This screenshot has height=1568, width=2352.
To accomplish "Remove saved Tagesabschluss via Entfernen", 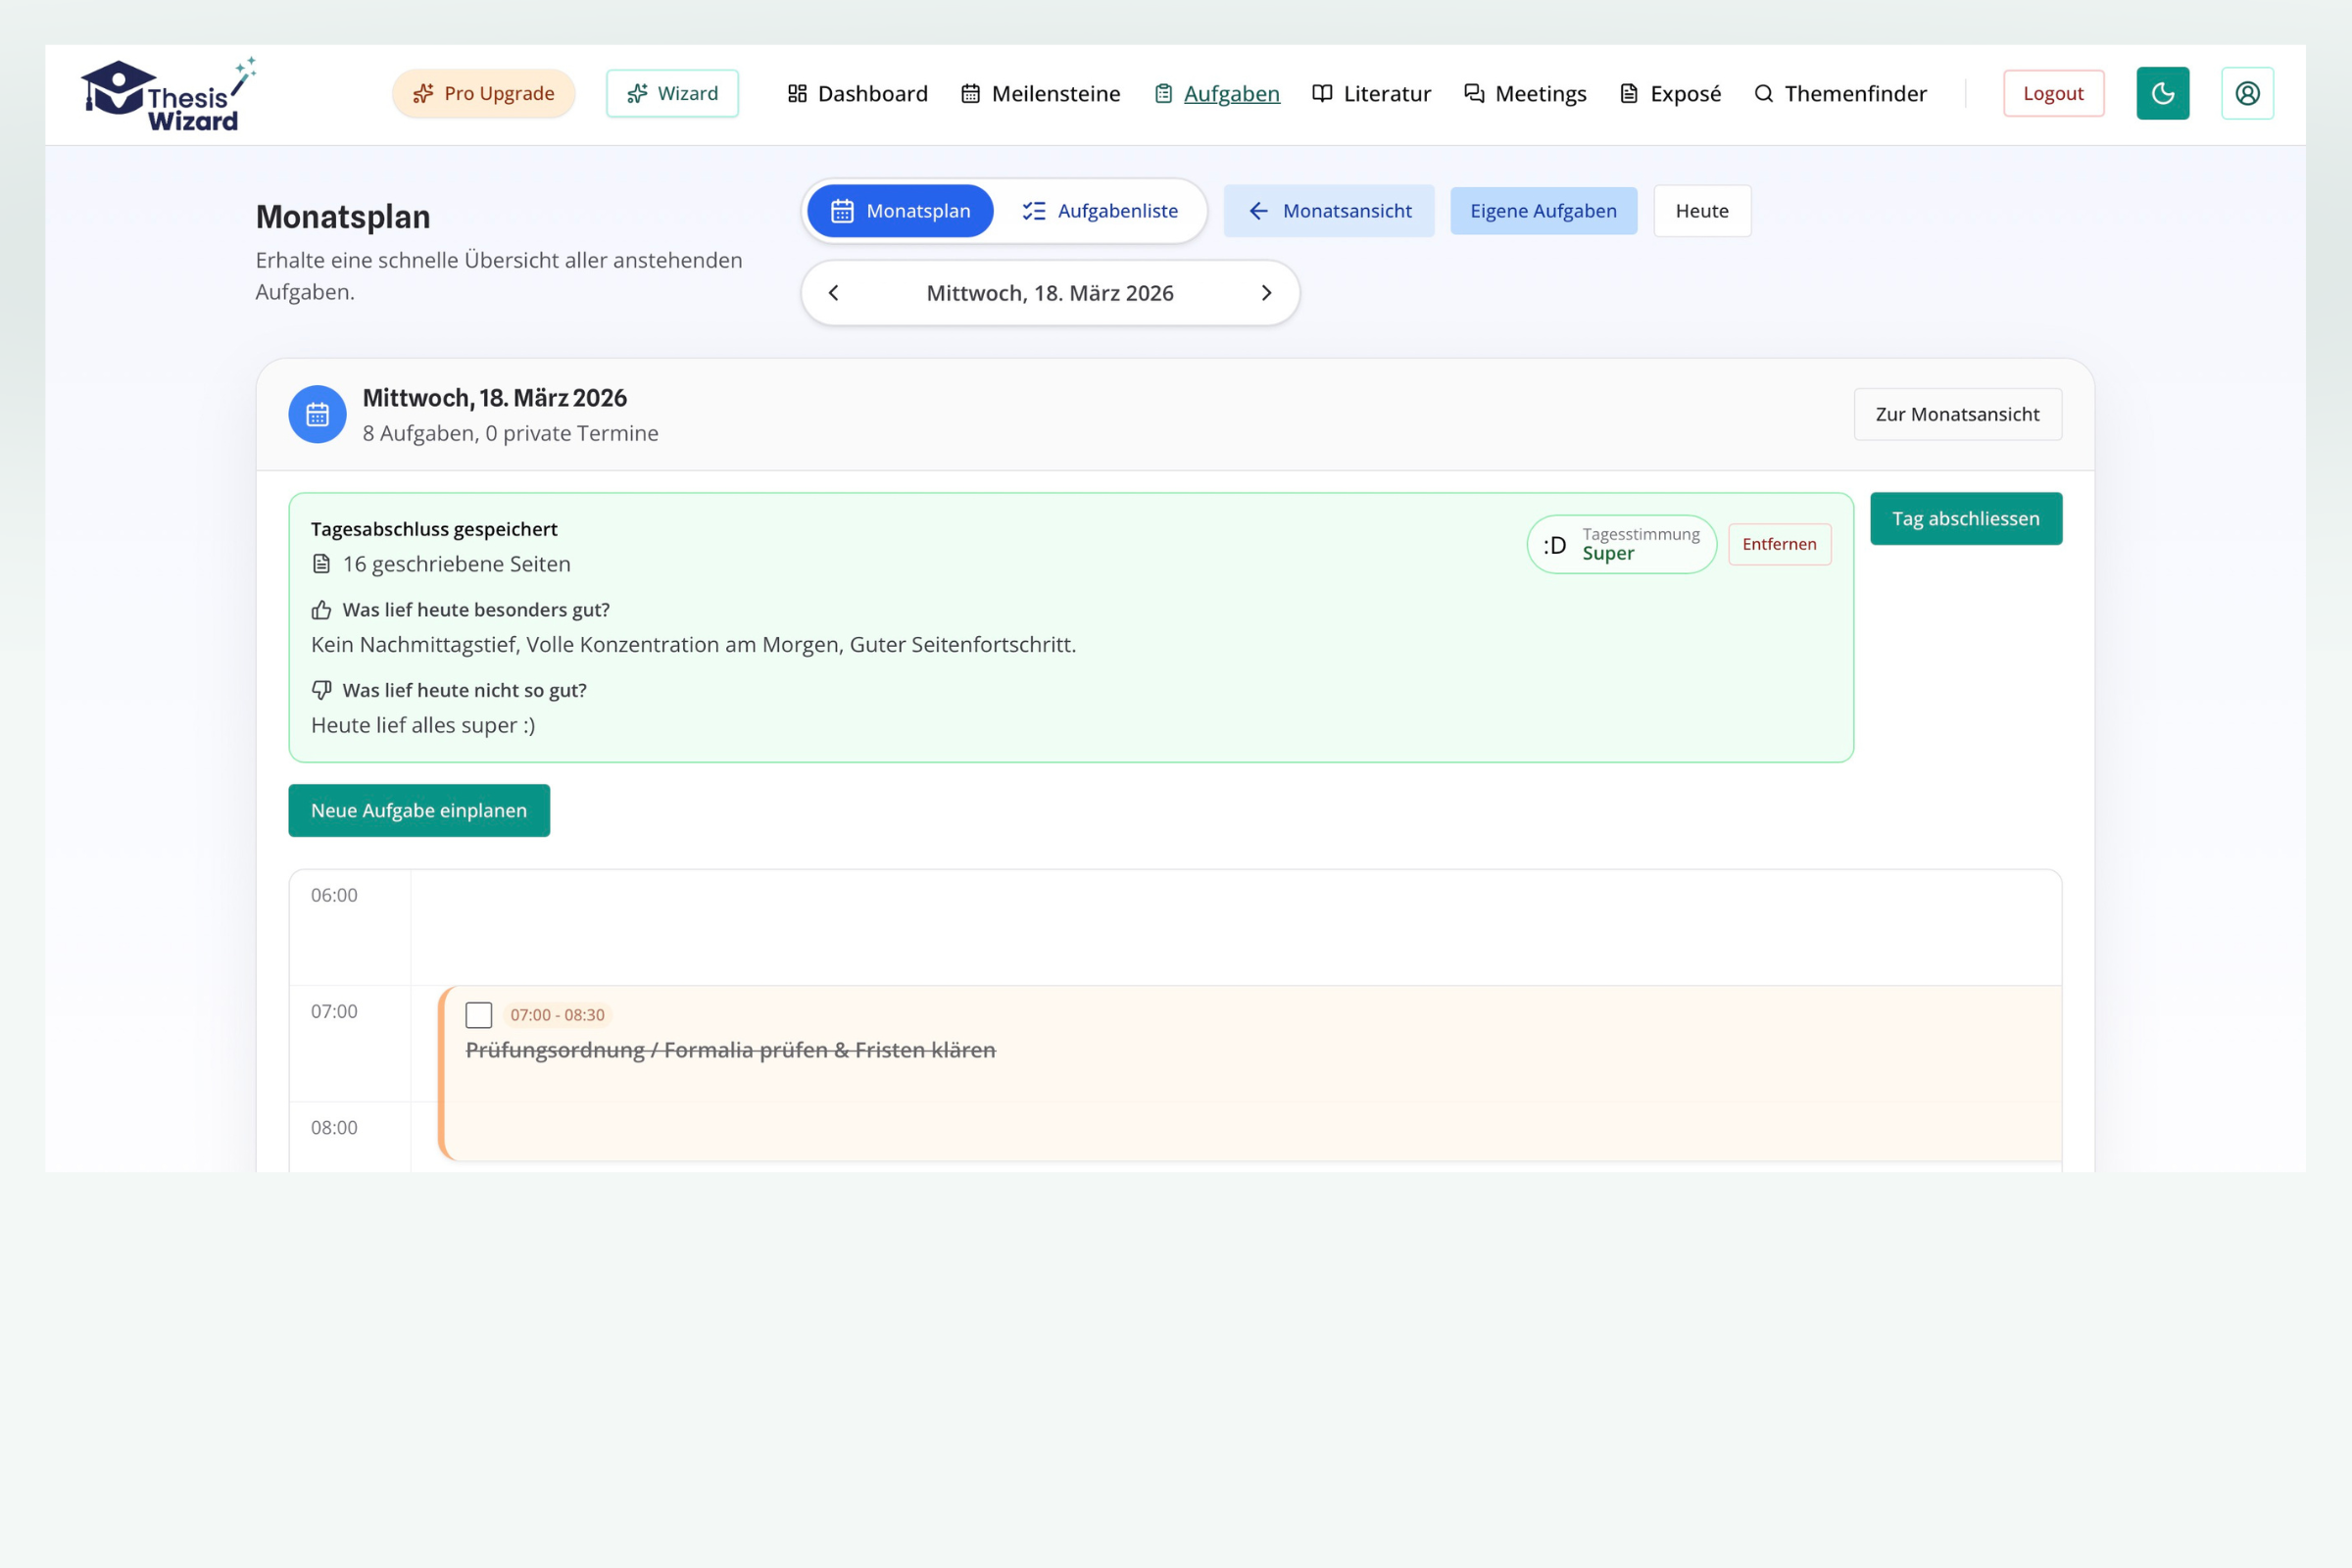I will point(1779,544).
